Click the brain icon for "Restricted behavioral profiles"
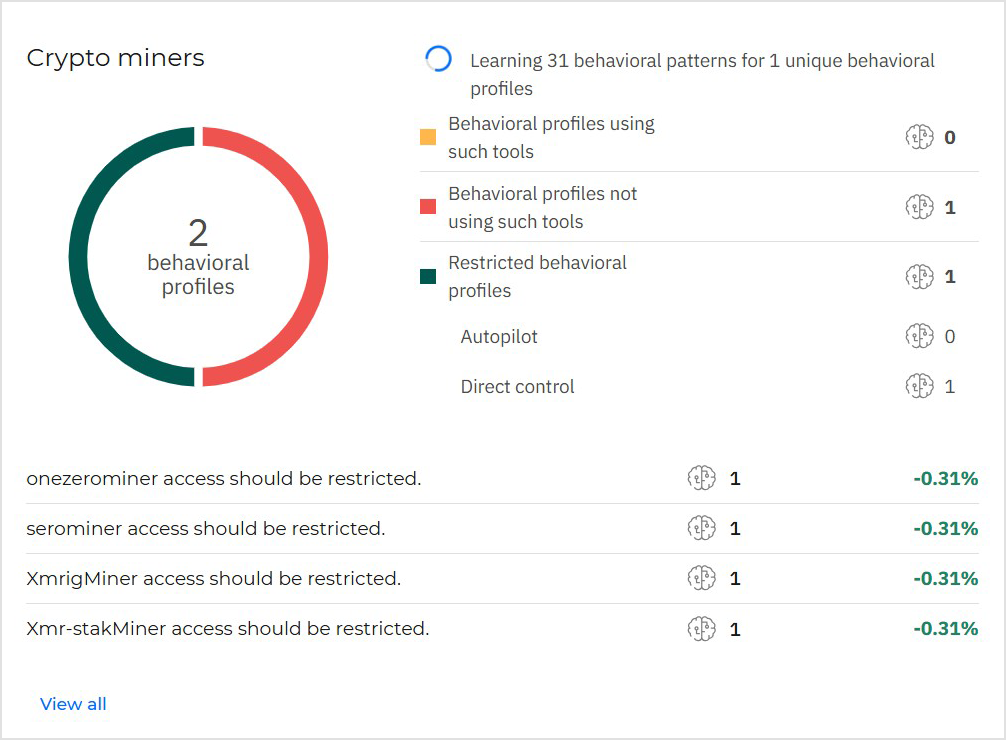The height and width of the screenshot is (740, 1006). 920,276
